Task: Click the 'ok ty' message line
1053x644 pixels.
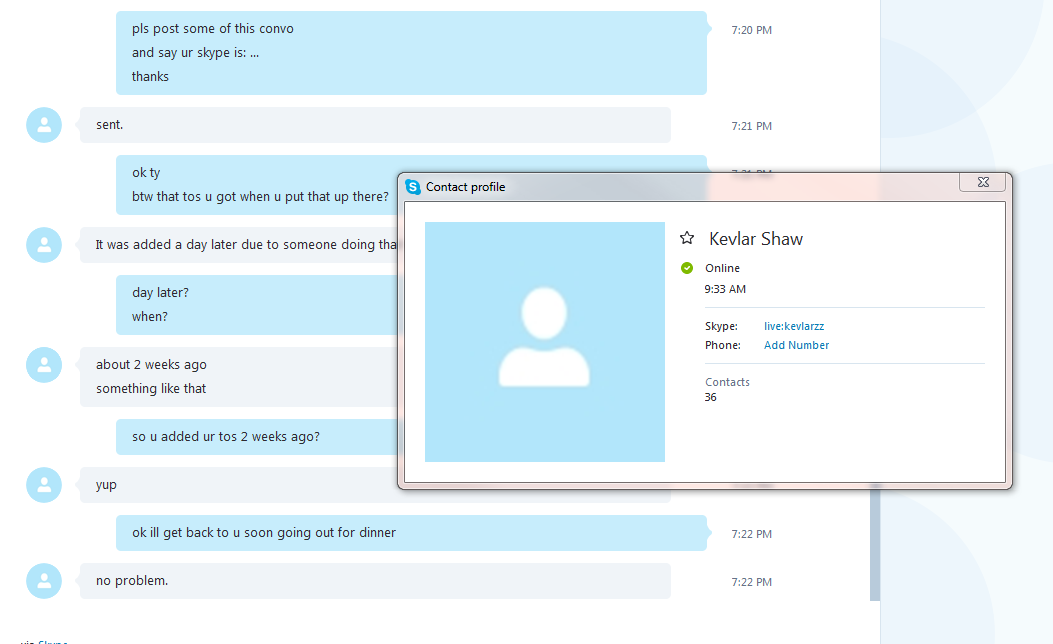Action: (x=146, y=173)
